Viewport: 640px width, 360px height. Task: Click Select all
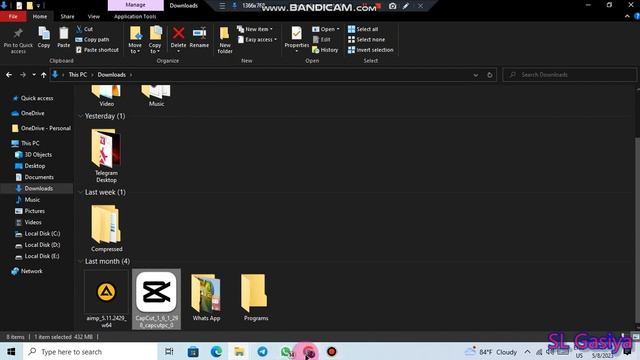363,29
